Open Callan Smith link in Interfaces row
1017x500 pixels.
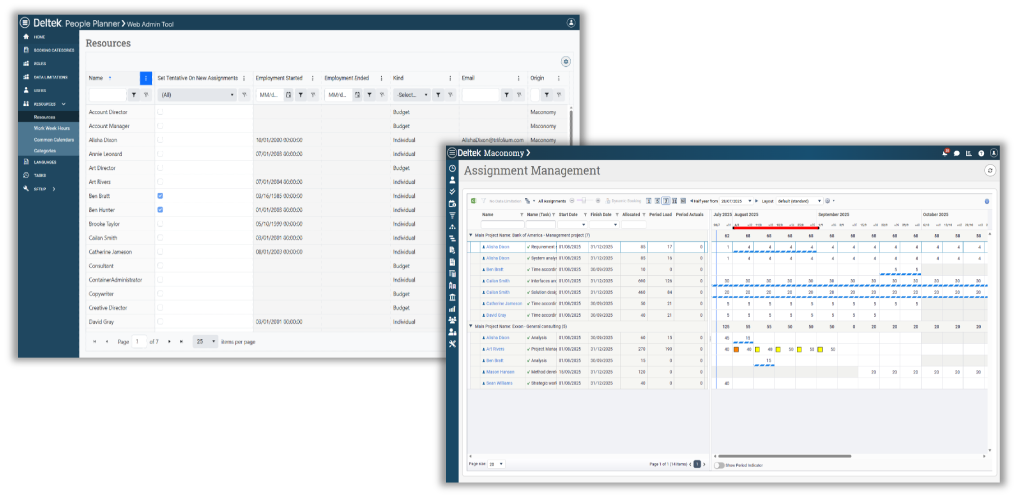(496, 281)
